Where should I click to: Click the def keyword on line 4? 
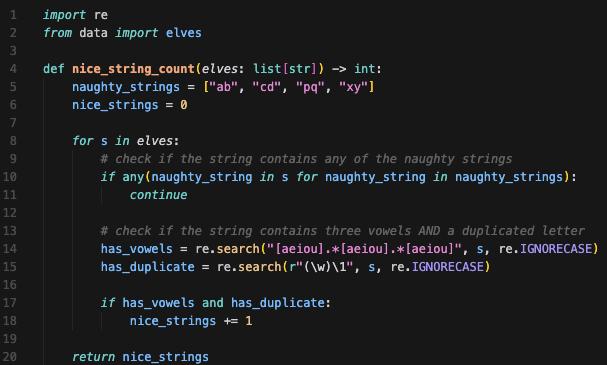coord(54,69)
